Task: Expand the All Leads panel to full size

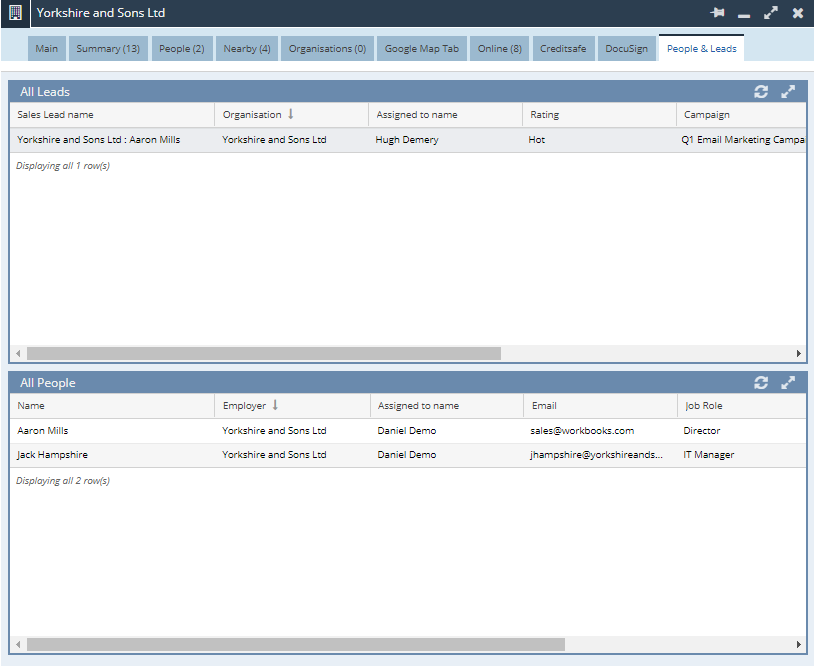Action: (788, 92)
